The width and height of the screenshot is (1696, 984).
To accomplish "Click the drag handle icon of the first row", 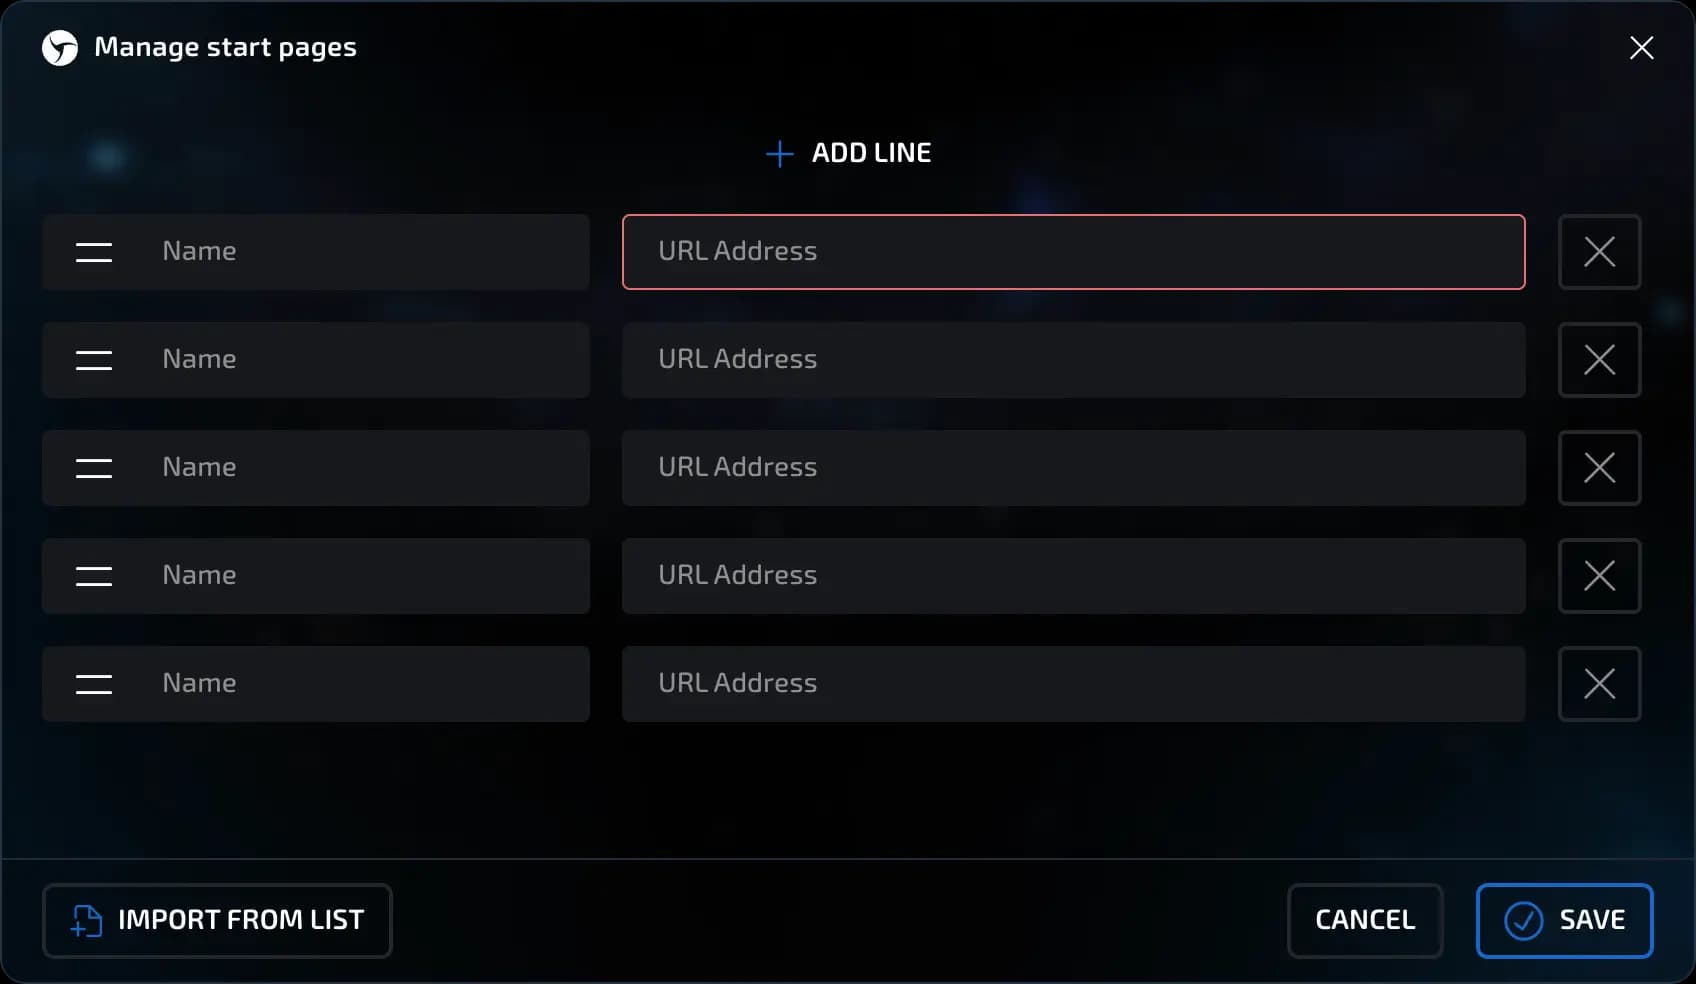I will point(94,252).
